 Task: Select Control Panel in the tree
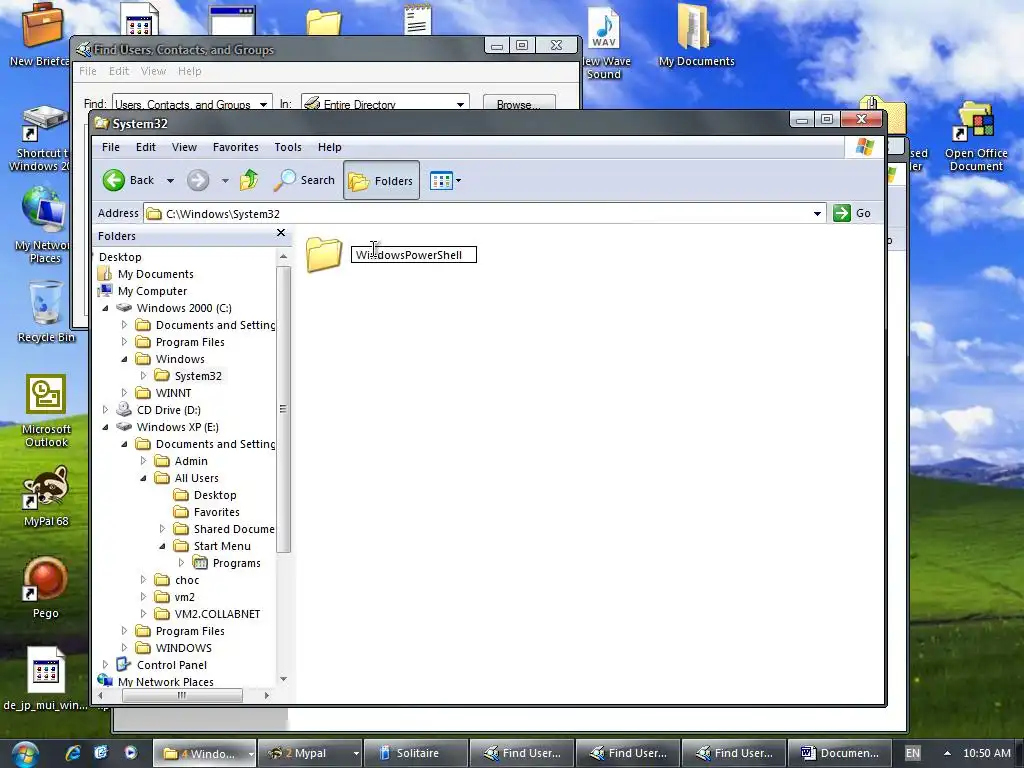click(172, 665)
